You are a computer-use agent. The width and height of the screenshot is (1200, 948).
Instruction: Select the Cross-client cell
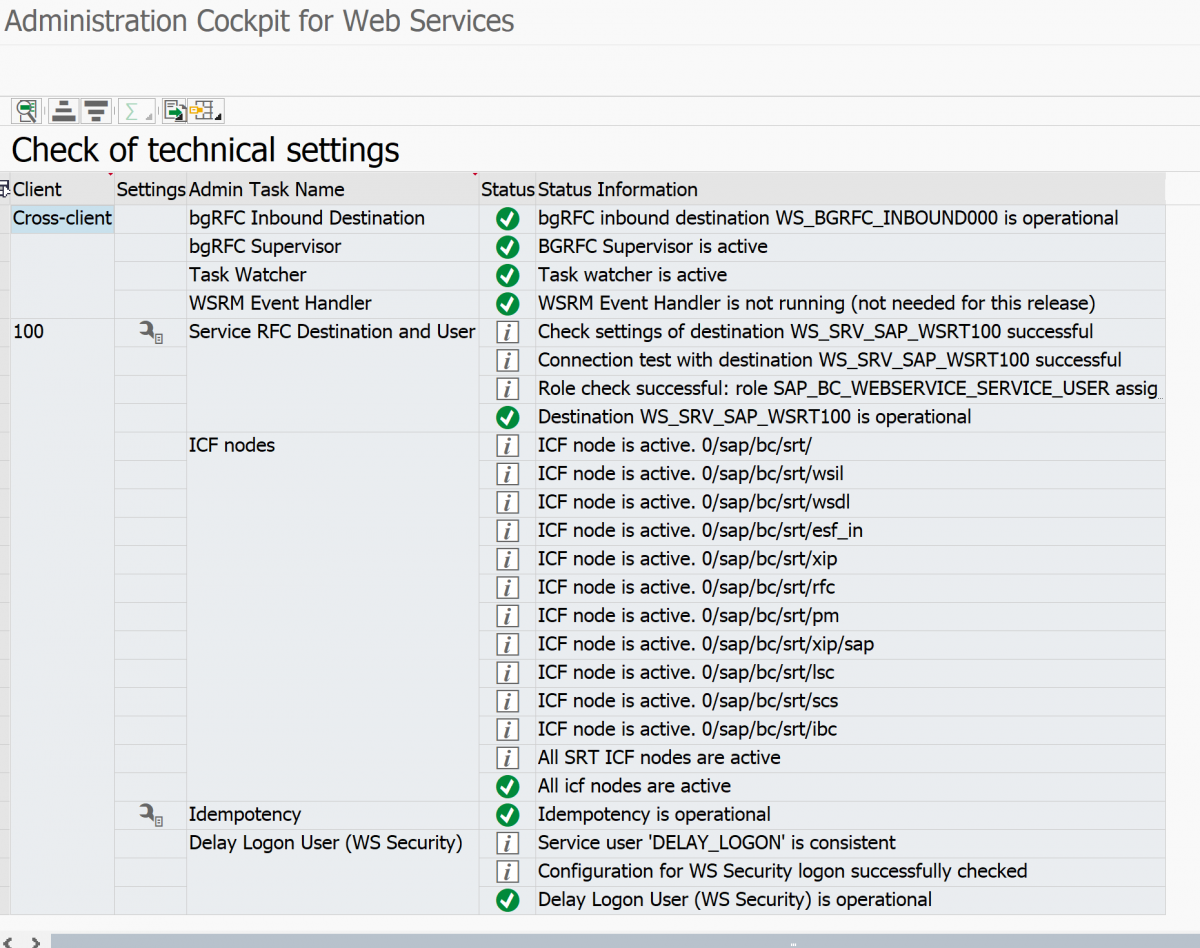click(x=62, y=219)
